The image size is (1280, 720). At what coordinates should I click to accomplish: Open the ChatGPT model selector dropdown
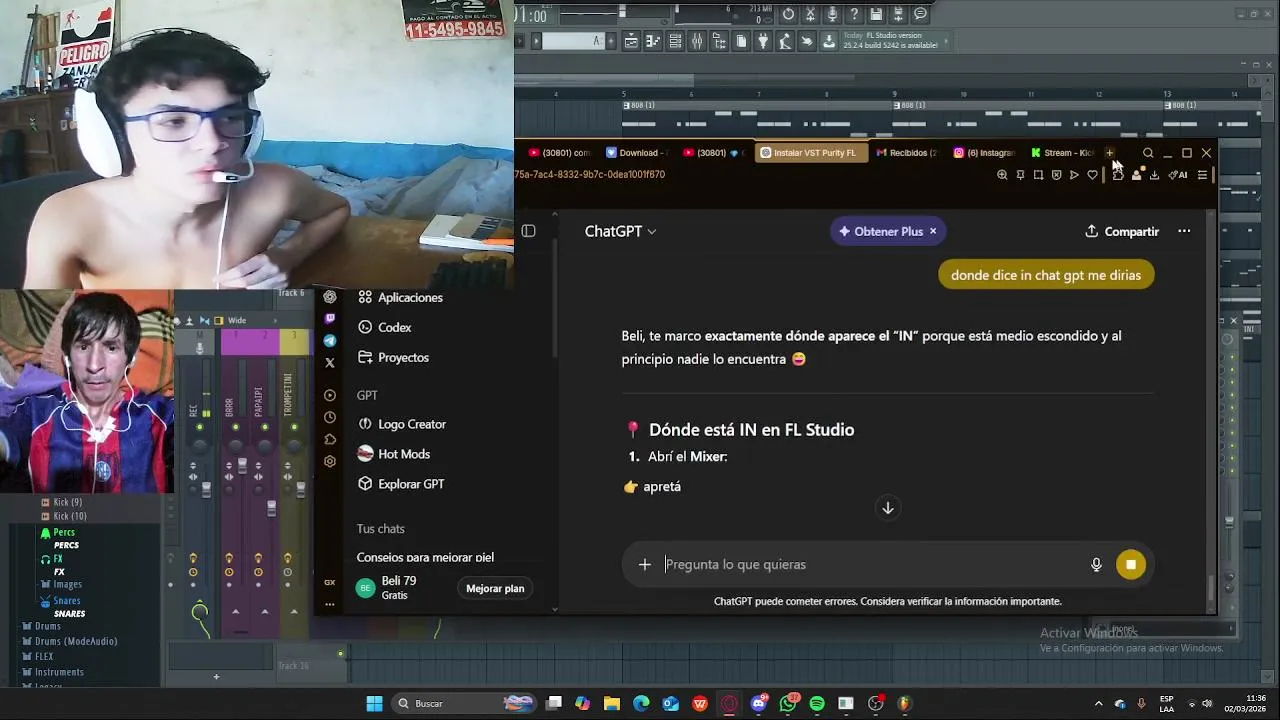tap(620, 231)
